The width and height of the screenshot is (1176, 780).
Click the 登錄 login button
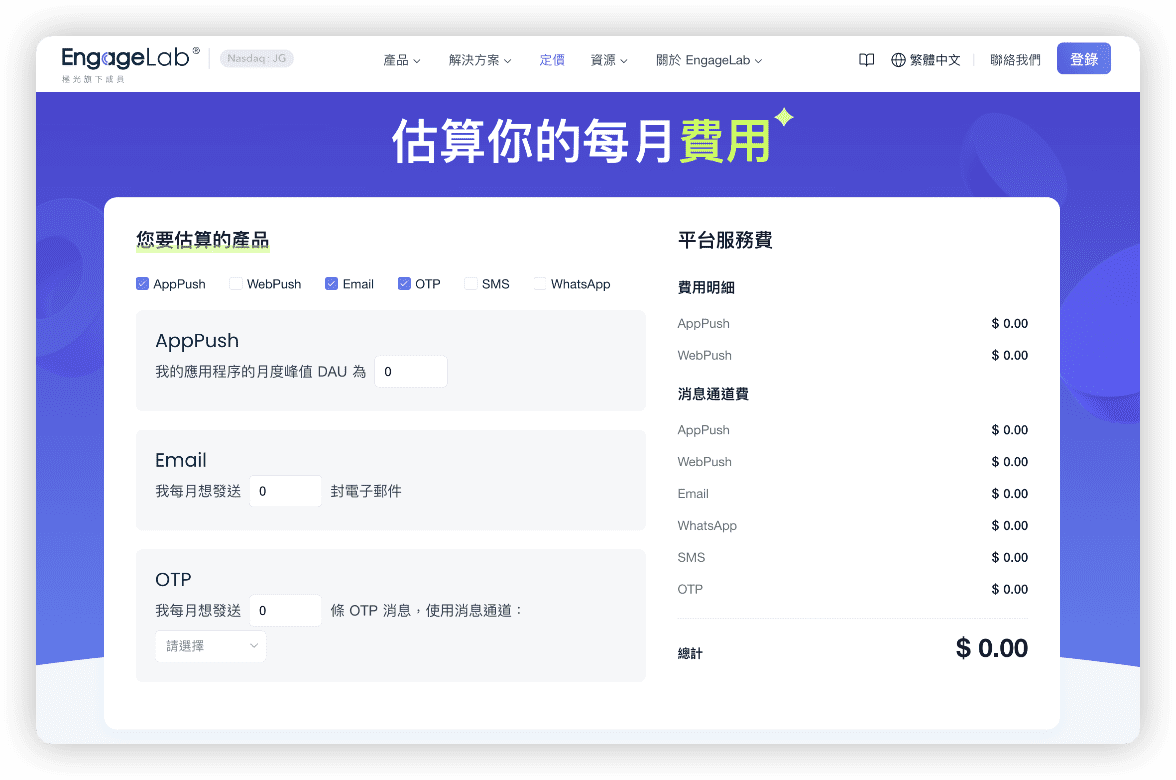(x=1084, y=58)
